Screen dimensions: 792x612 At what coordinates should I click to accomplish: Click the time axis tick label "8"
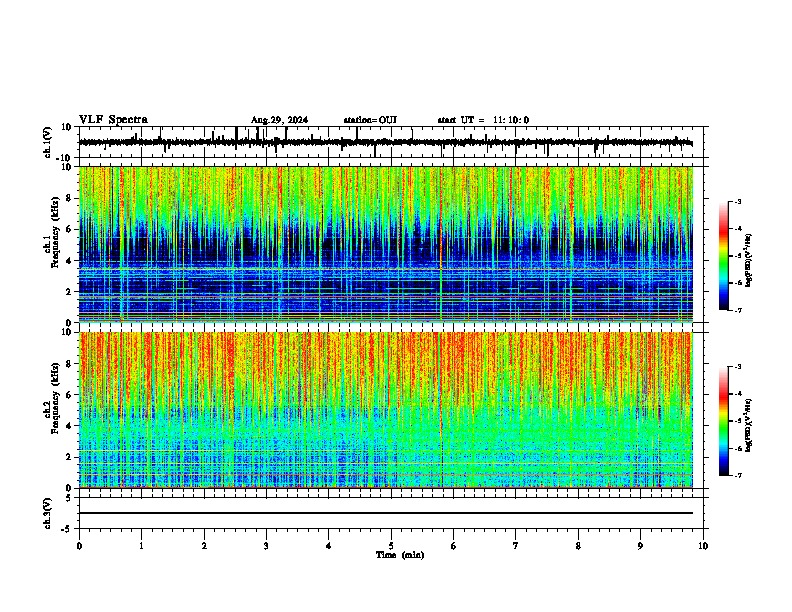click(578, 546)
